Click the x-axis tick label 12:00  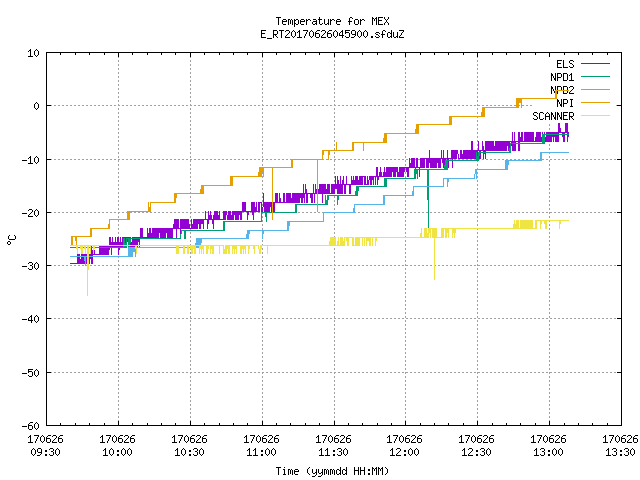pyautogui.click(x=404, y=452)
